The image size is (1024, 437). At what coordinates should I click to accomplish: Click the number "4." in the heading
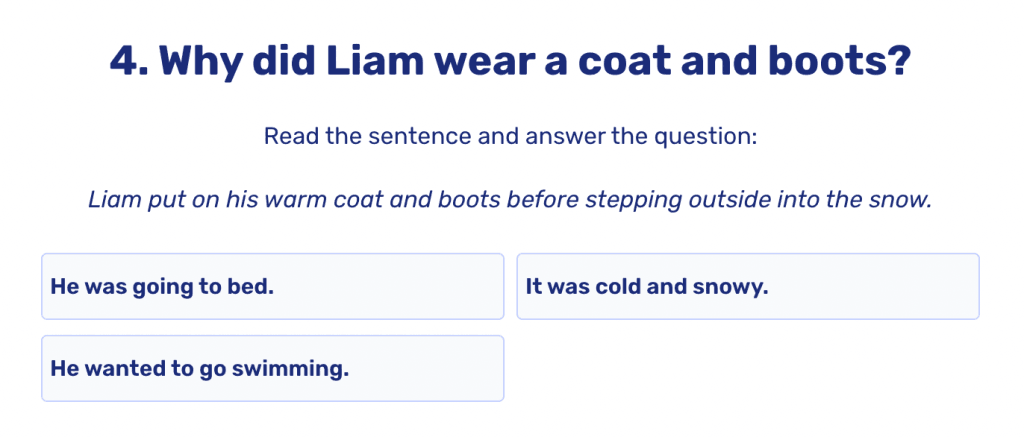pyautogui.click(x=129, y=62)
